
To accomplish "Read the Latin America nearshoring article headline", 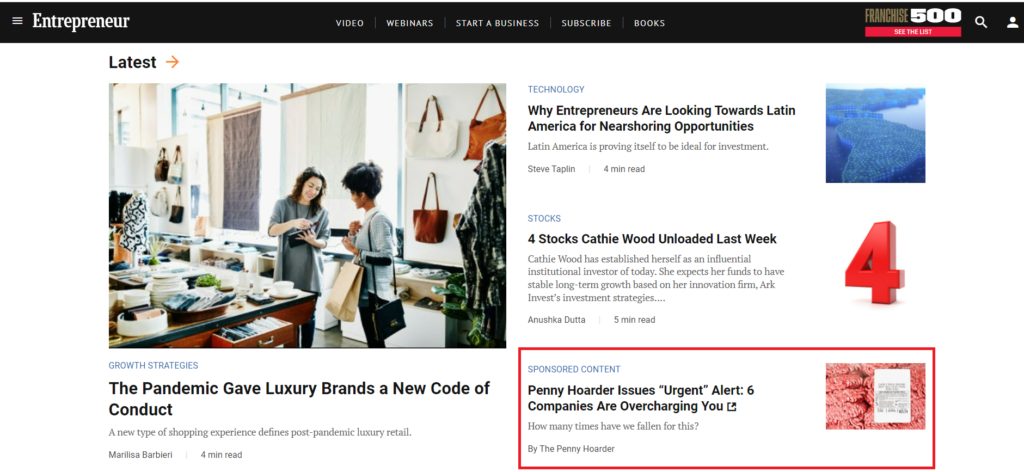I will pyautogui.click(x=662, y=118).
